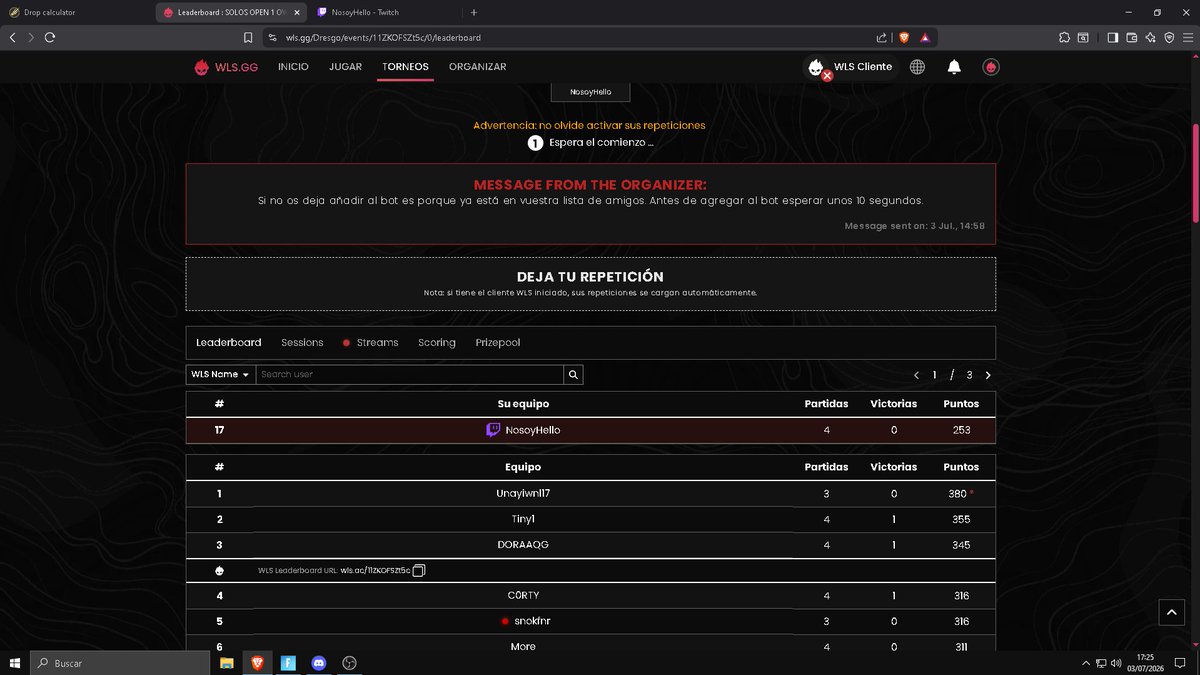Open the JUGAR menu item
The height and width of the screenshot is (675, 1200).
(345, 67)
